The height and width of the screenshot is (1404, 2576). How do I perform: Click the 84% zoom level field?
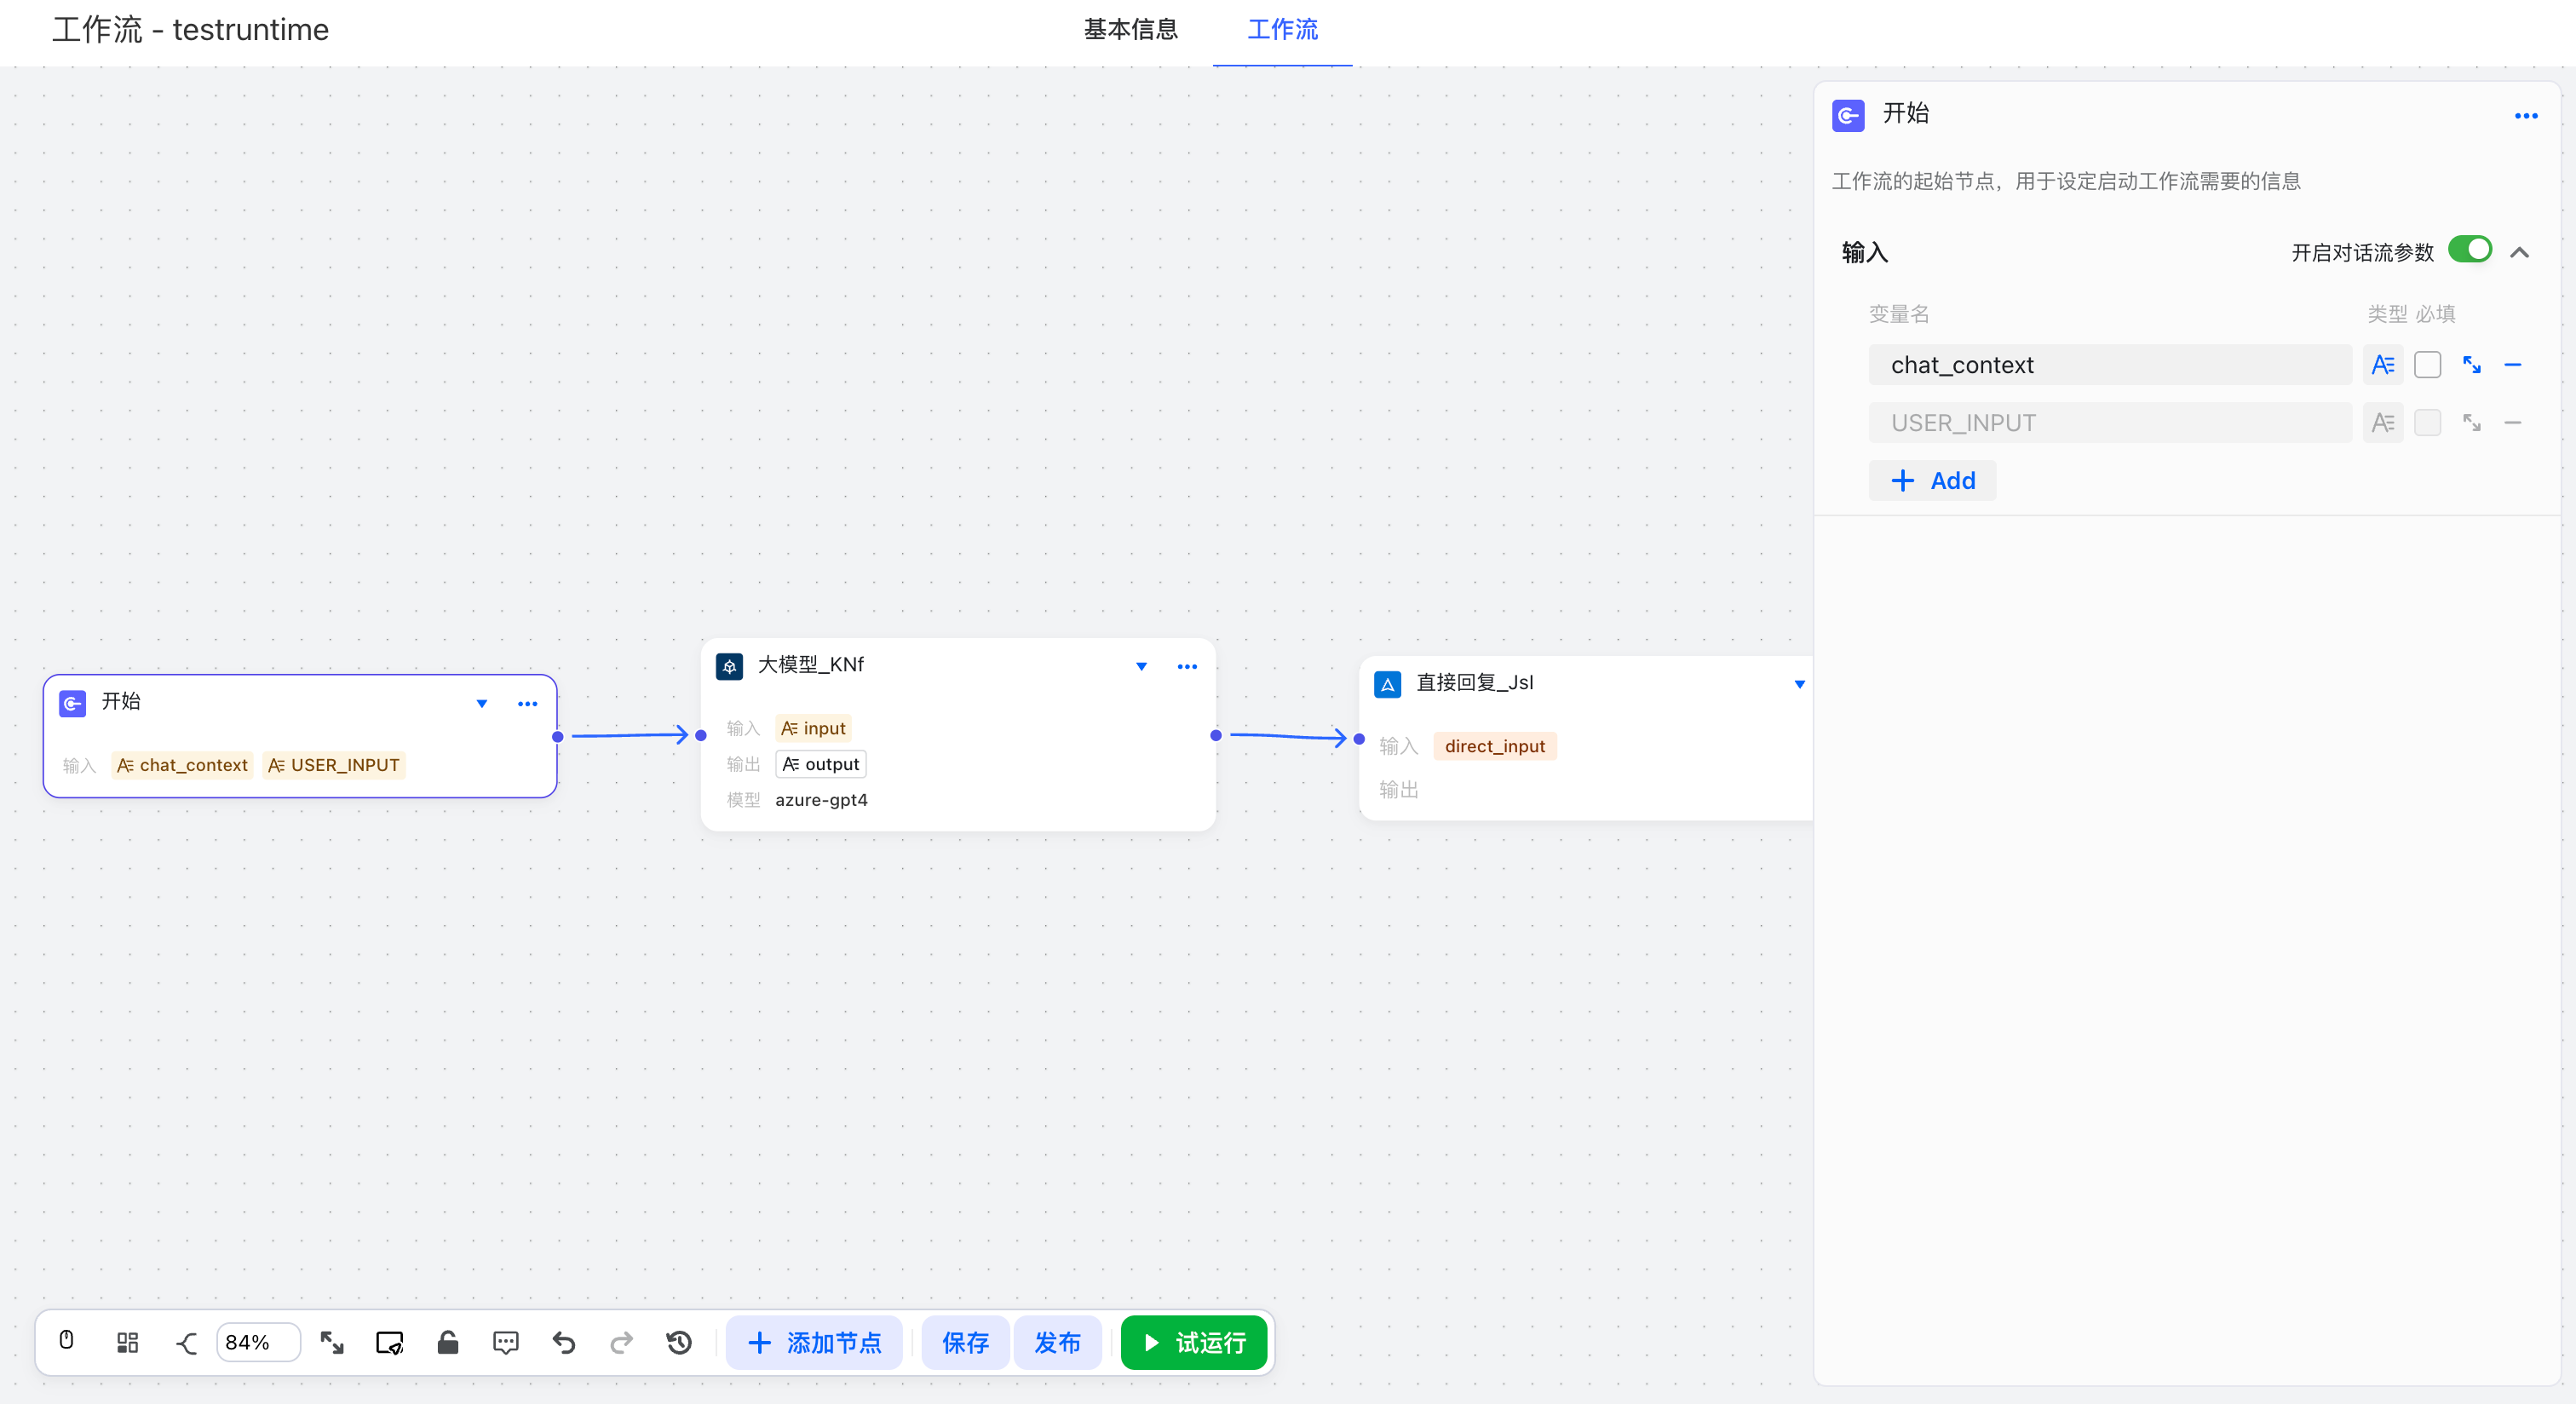[257, 1342]
